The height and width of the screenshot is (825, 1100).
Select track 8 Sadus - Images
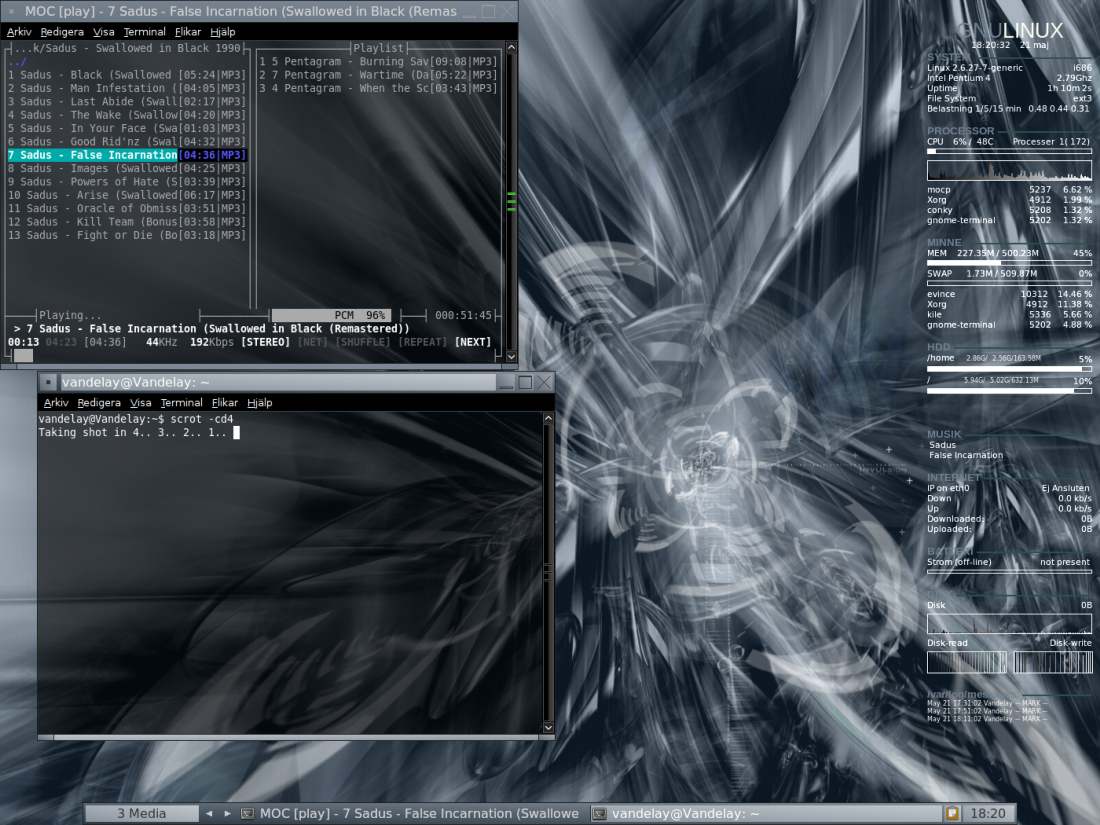point(127,168)
